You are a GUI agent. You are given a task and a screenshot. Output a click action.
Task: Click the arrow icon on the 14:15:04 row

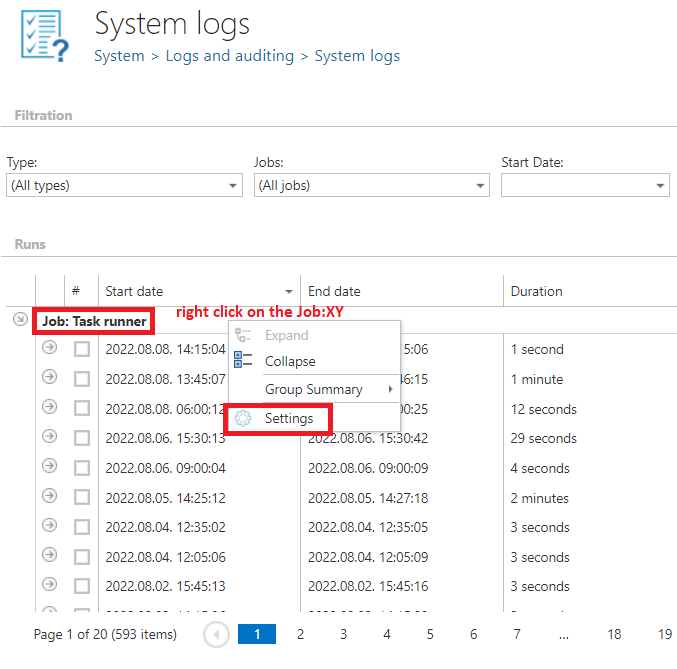tap(50, 349)
